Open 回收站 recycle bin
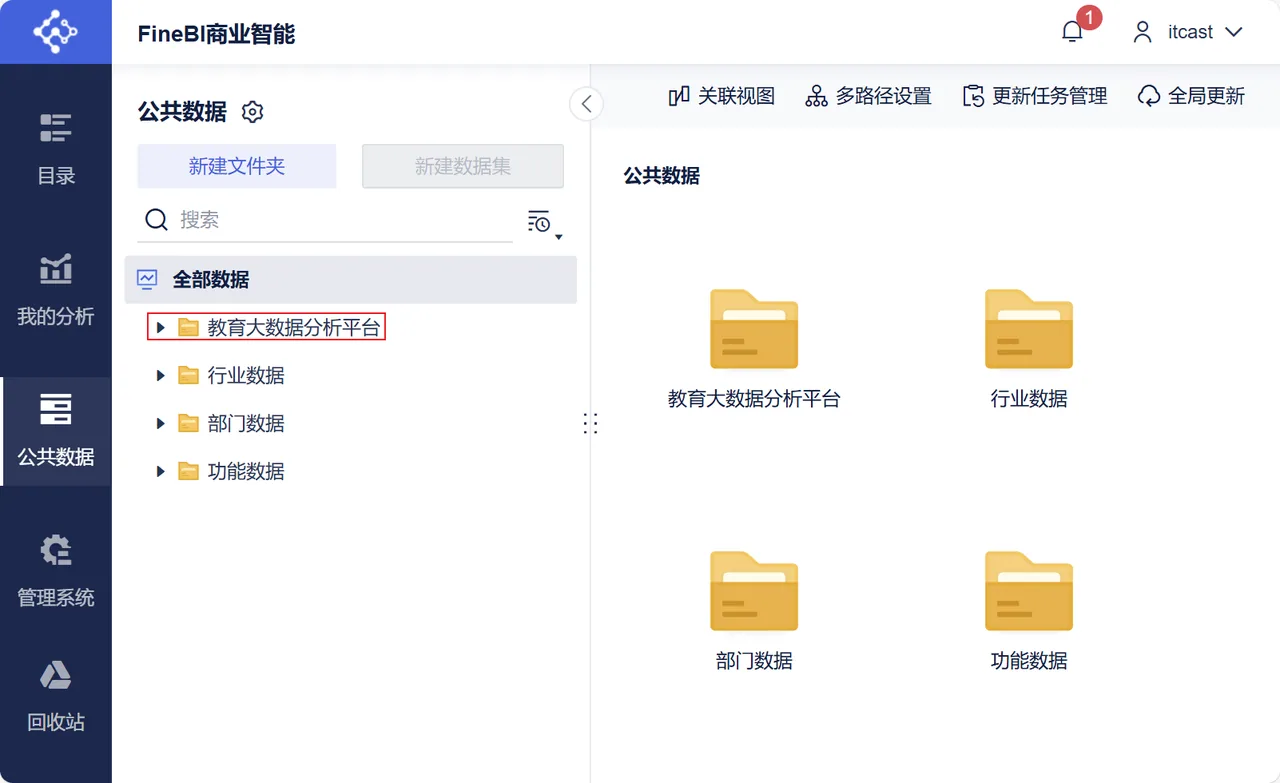1280x783 pixels. coord(56,697)
